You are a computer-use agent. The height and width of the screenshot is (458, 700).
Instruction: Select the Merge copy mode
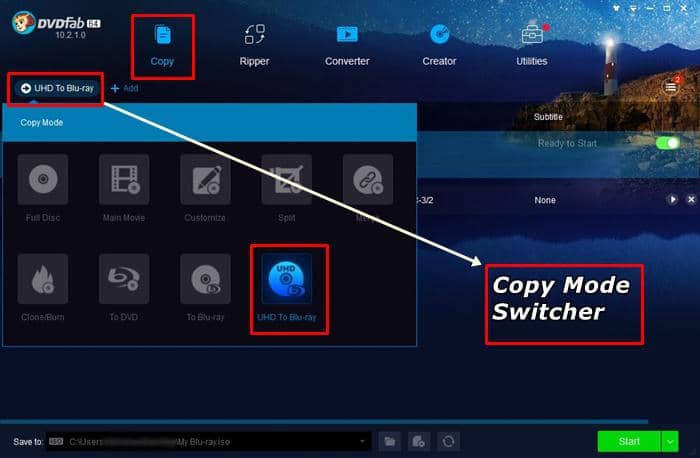coord(368,189)
